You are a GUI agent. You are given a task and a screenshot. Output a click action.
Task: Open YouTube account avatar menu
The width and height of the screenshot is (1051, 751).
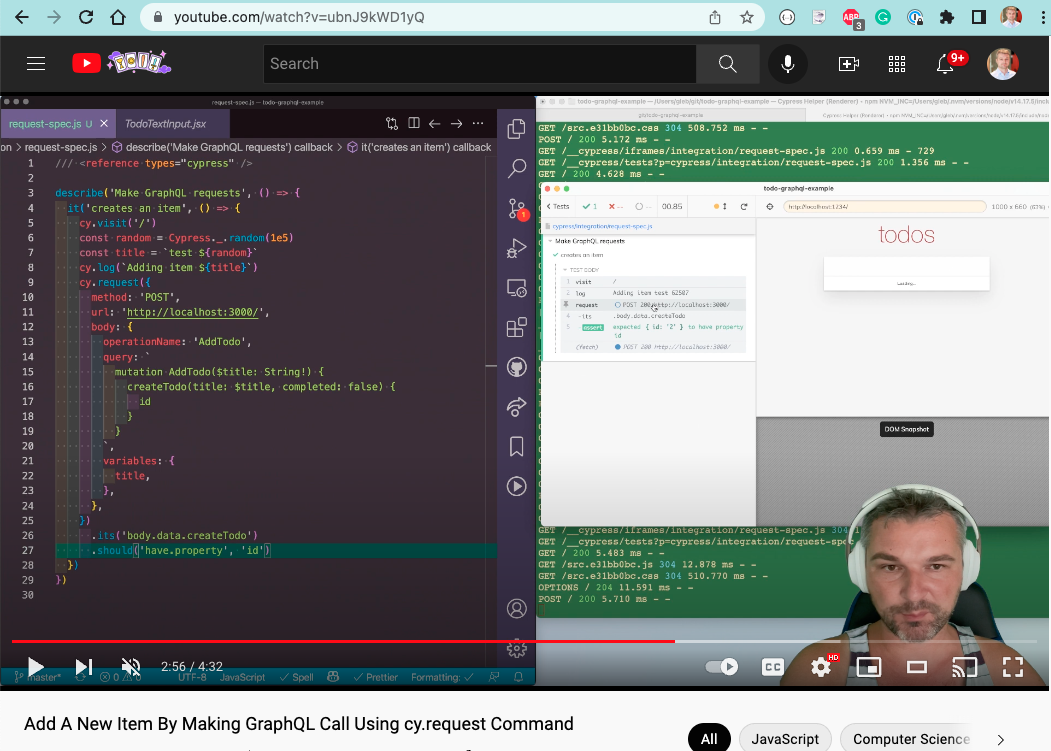click(1003, 64)
